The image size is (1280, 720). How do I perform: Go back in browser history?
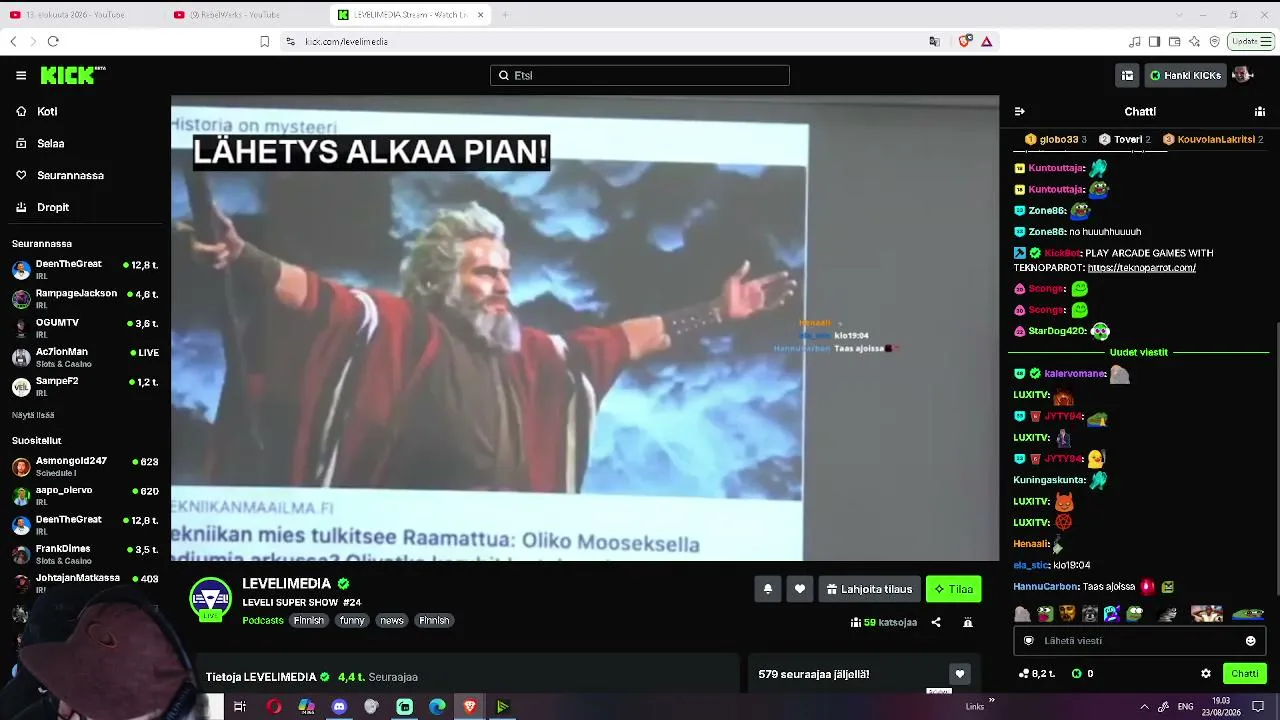coord(13,41)
